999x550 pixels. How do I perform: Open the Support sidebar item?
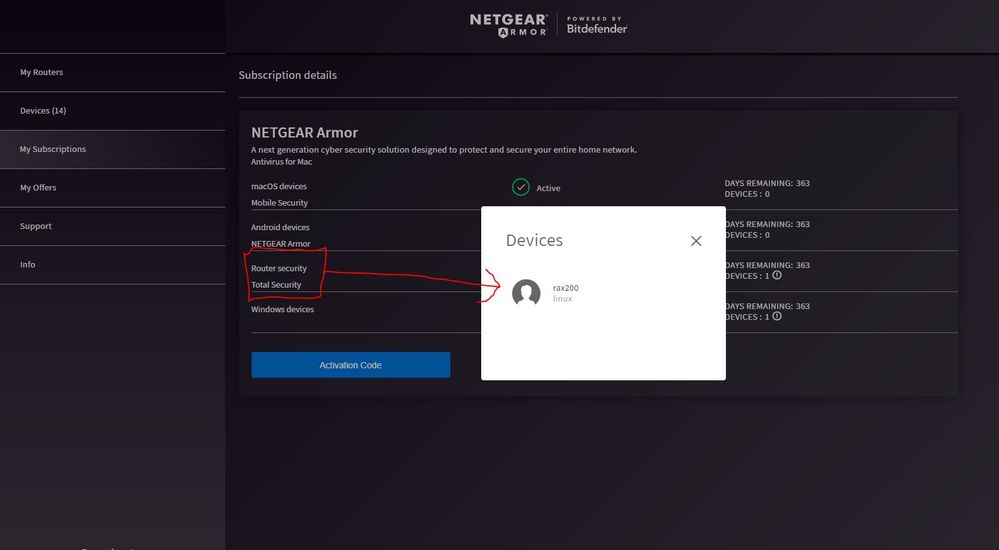pyautogui.click(x=35, y=226)
